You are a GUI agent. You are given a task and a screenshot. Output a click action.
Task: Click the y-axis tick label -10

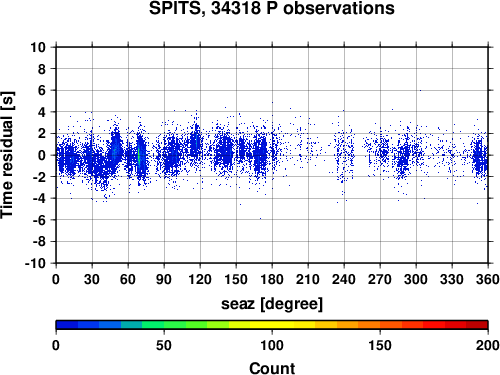click(x=35, y=263)
